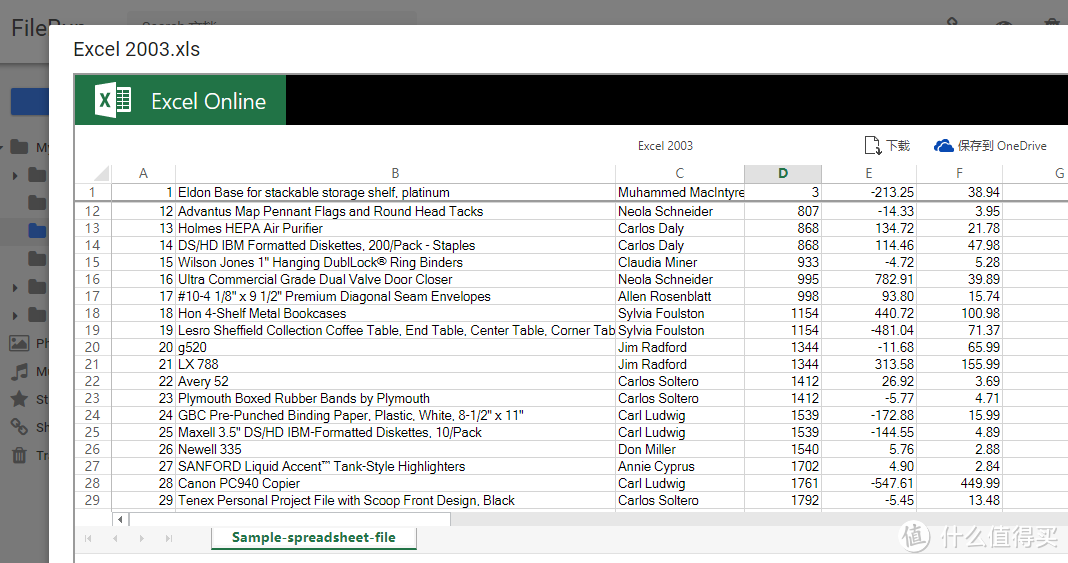Screen dimensions: 1068x563
Task: Open the Starred item in FileRun sidebar
Action: coord(20,399)
